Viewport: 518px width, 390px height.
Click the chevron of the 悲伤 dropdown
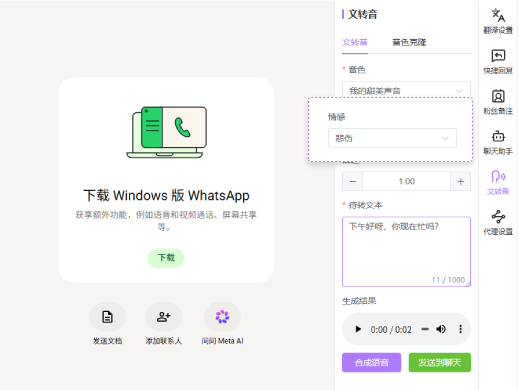(x=445, y=138)
